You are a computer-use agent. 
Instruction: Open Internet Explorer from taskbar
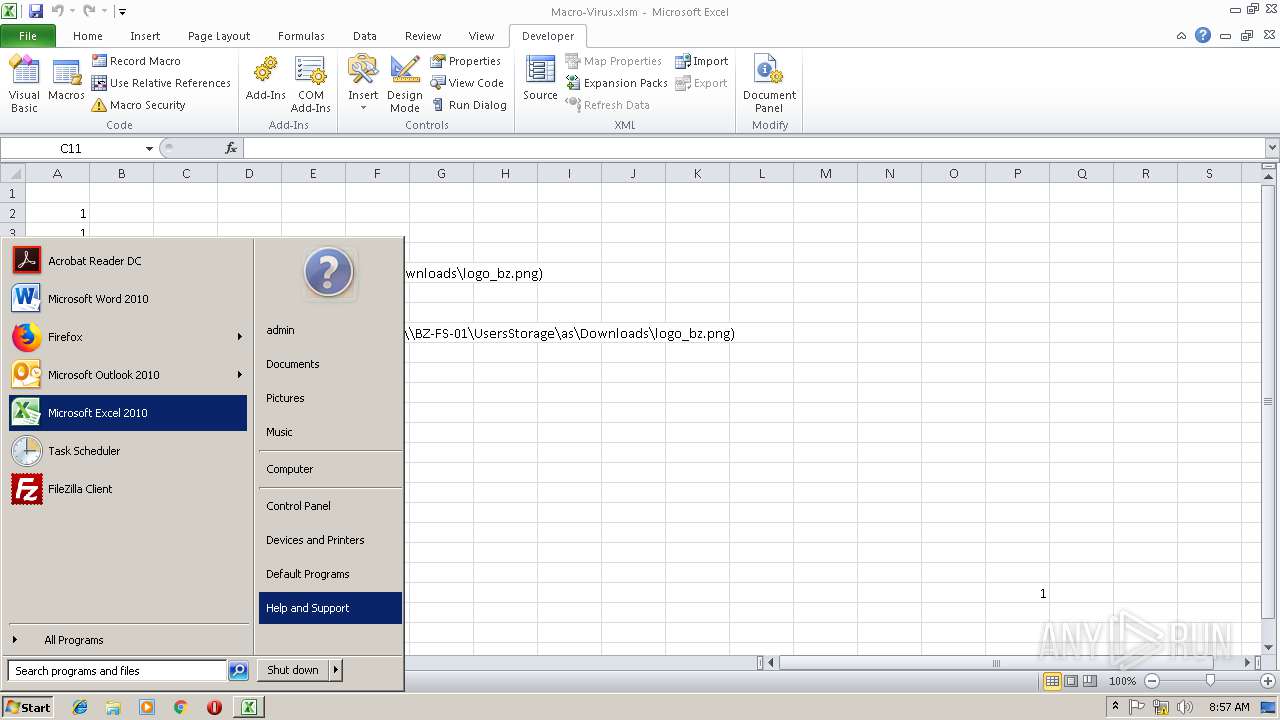pos(80,707)
